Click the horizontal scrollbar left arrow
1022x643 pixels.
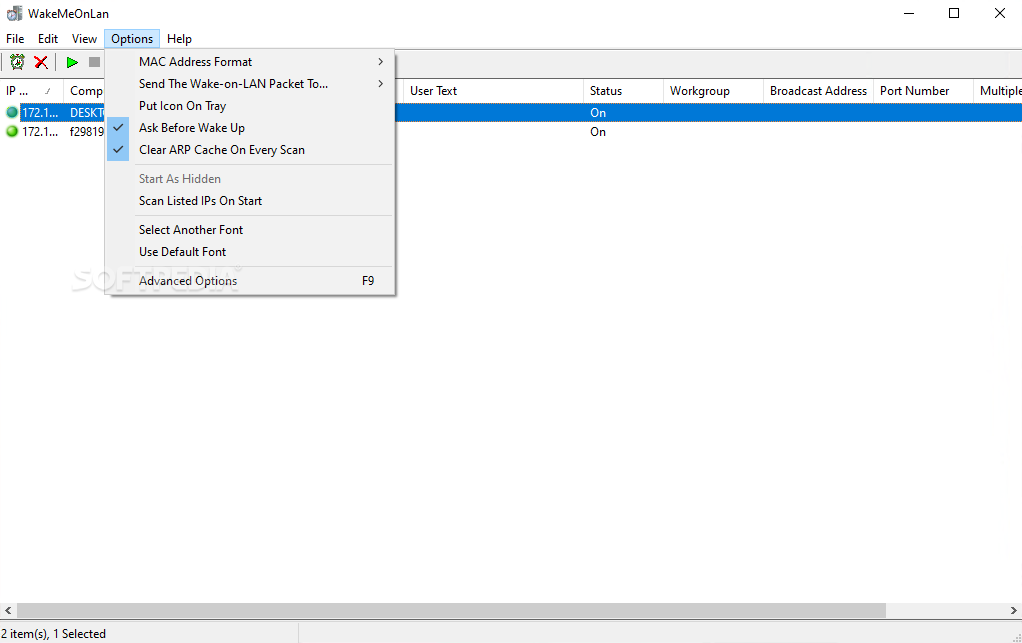pyautogui.click(x=8, y=610)
